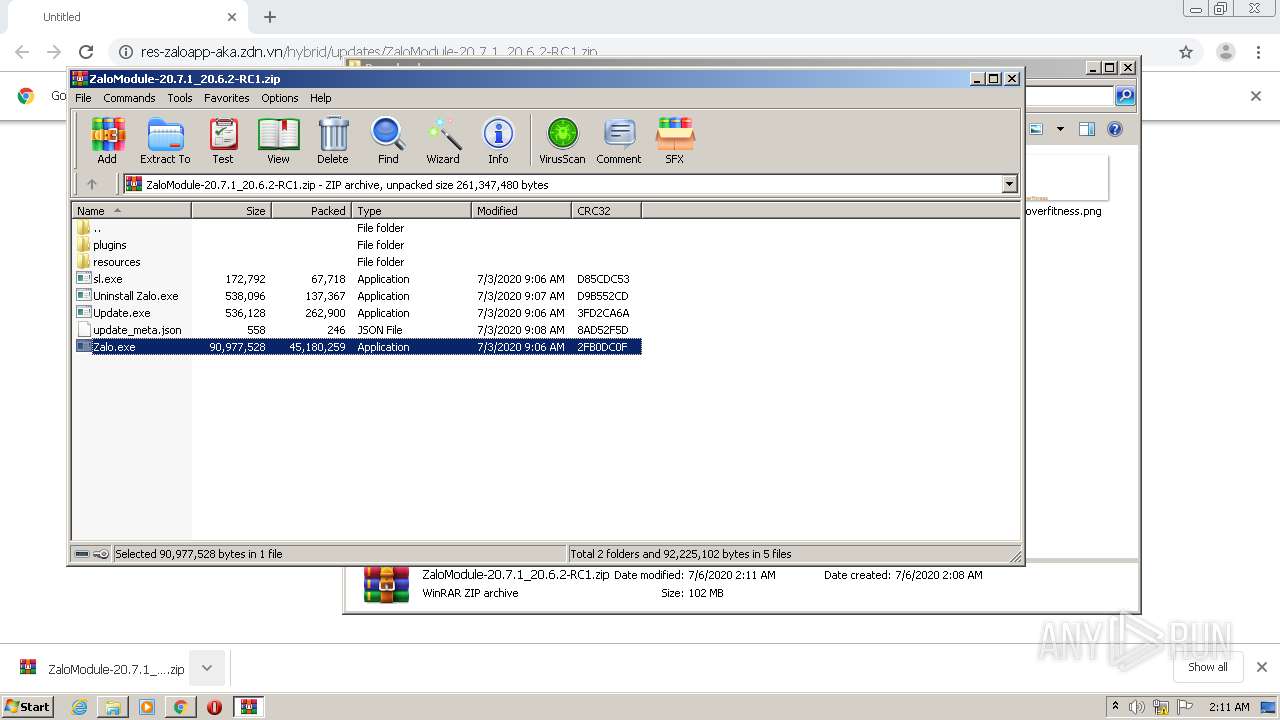
Task: Click the disk/key icons in WinRAR status bar
Action: coord(92,554)
